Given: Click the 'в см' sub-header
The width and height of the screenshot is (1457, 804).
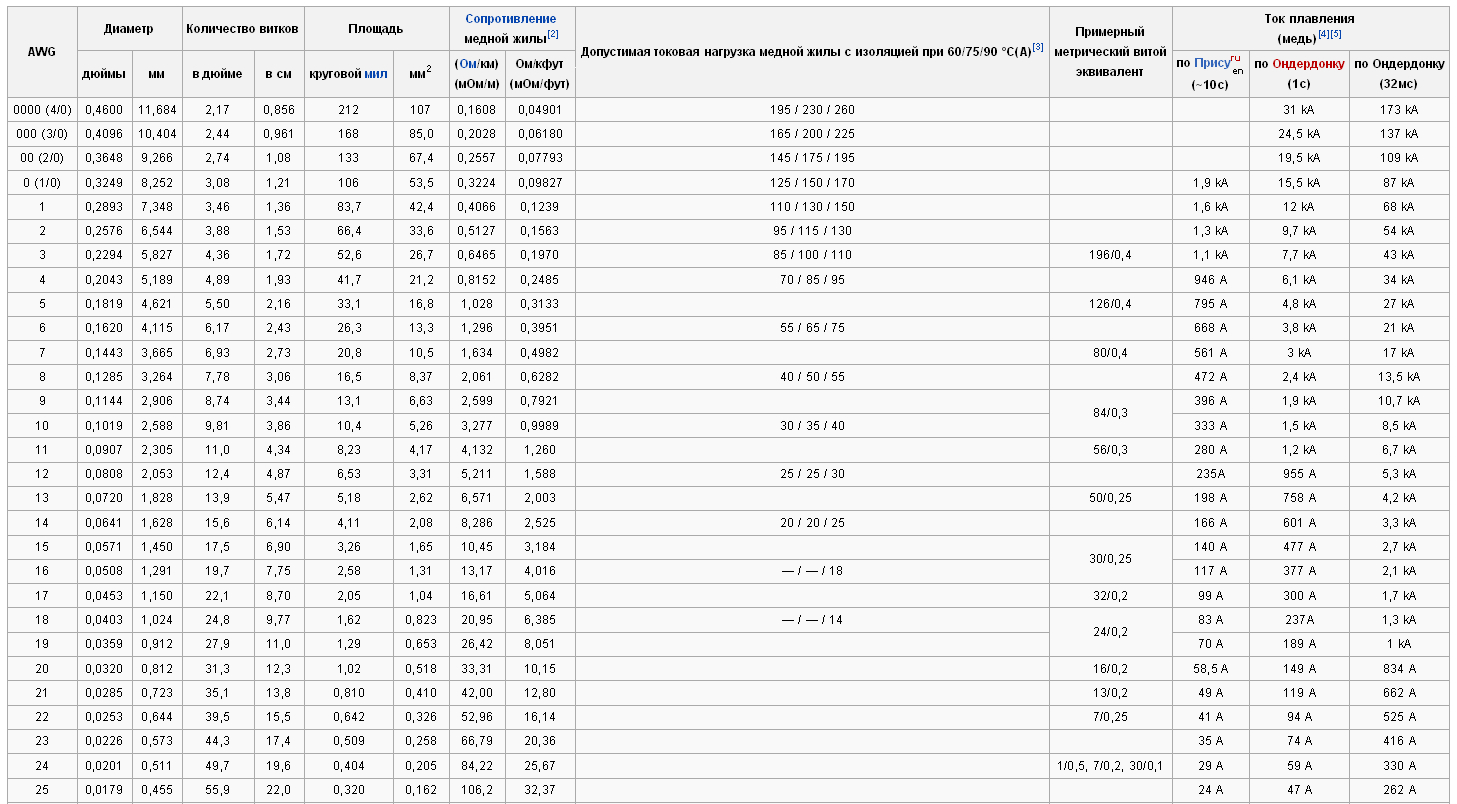Looking at the screenshot, I should click(x=279, y=74).
